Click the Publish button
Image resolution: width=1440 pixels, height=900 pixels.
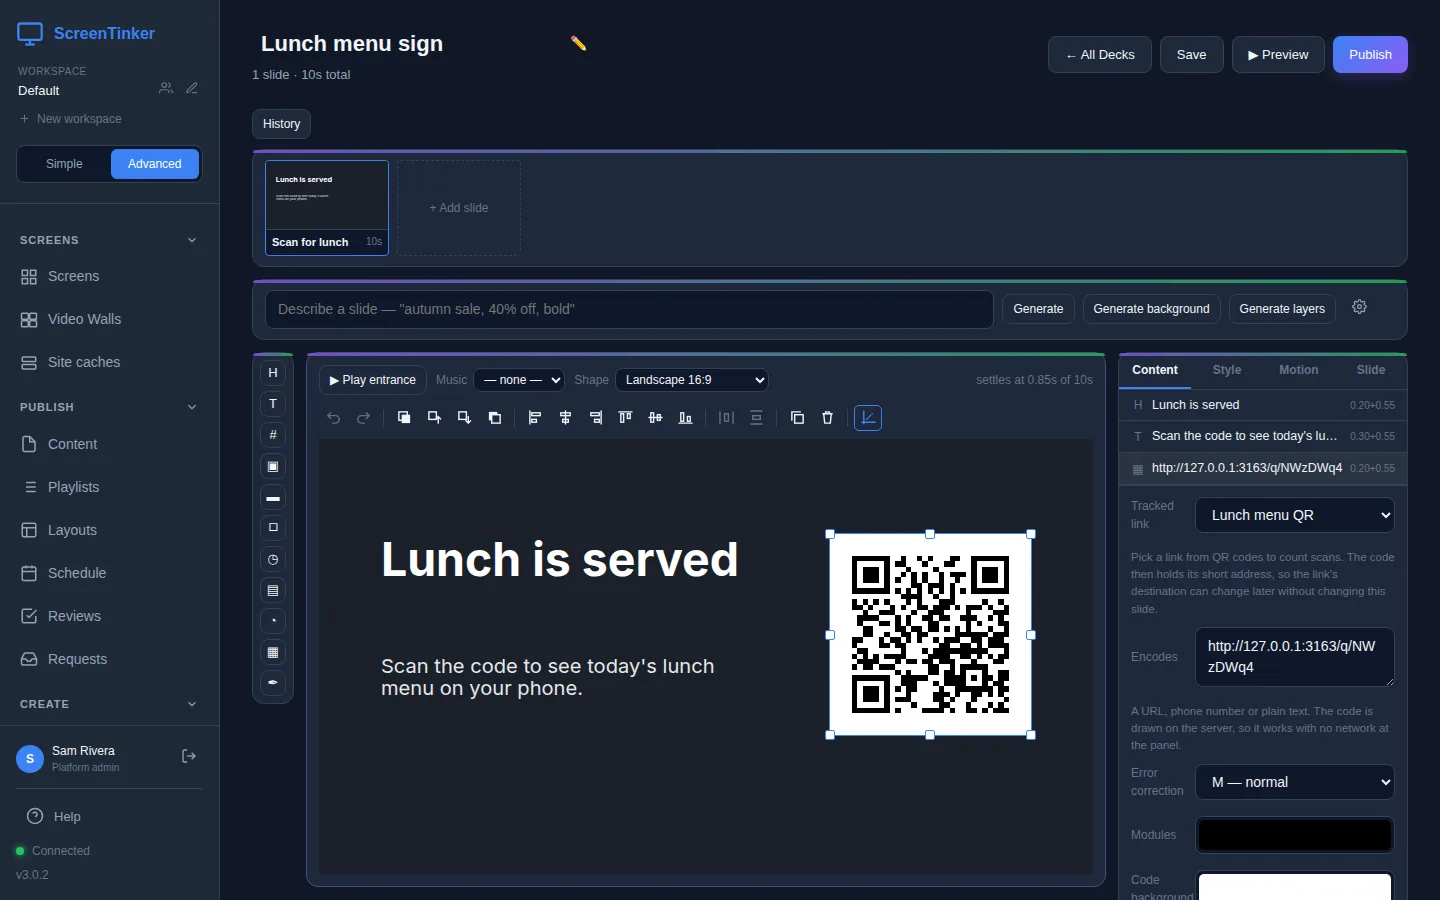1370,55
